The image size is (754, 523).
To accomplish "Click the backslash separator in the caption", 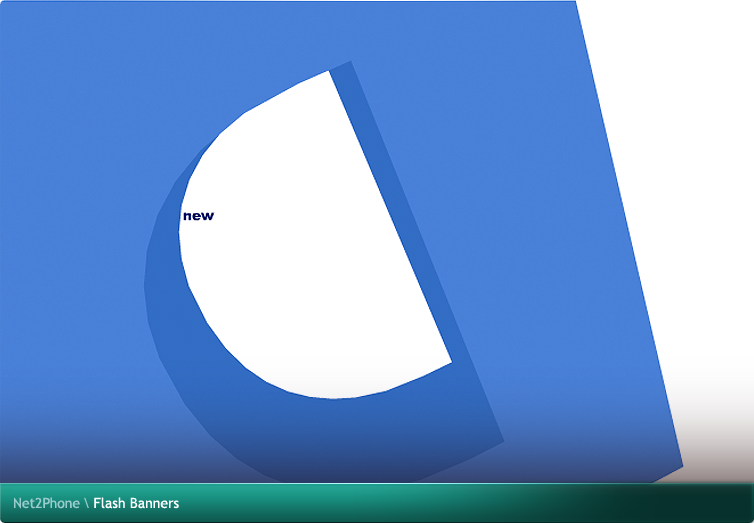I will 86,503.
